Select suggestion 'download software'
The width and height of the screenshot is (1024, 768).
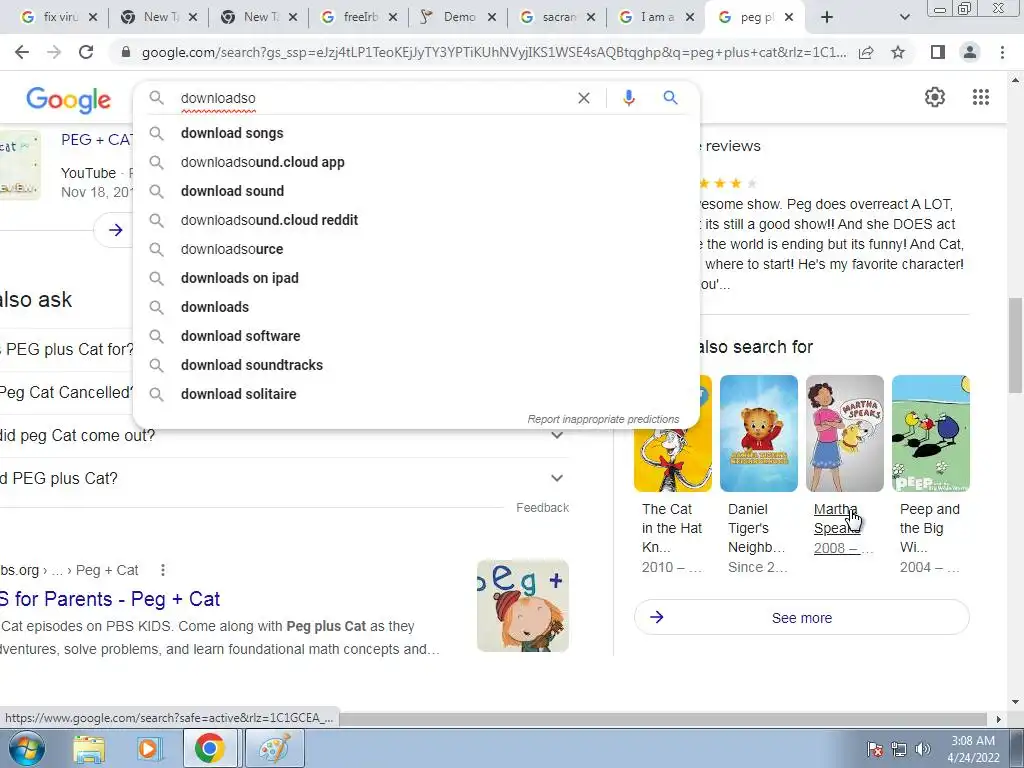click(x=416, y=336)
